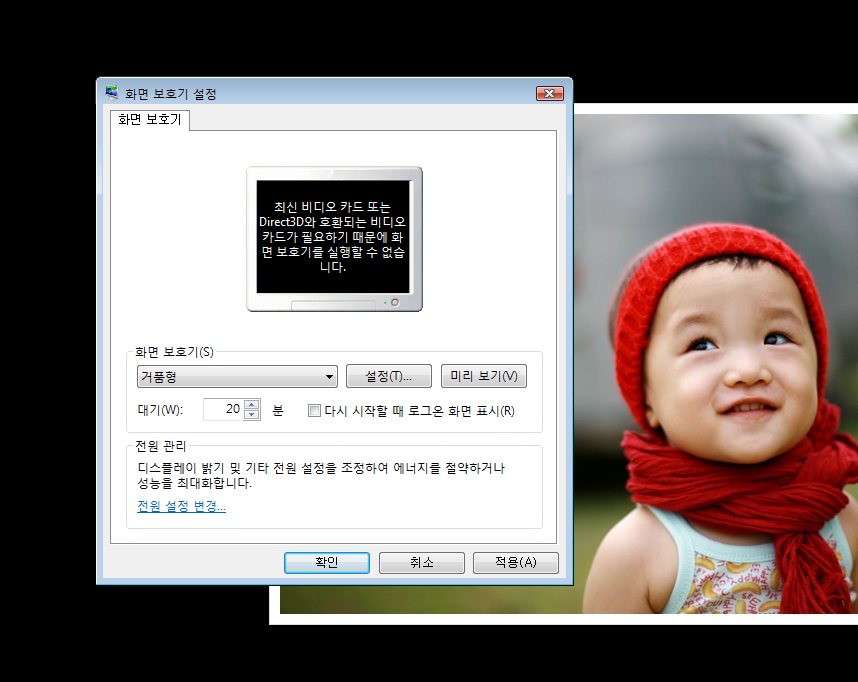Open the 전원 설정 변경... link
The width and height of the screenshot is (858, 682).
pos(181,506)
